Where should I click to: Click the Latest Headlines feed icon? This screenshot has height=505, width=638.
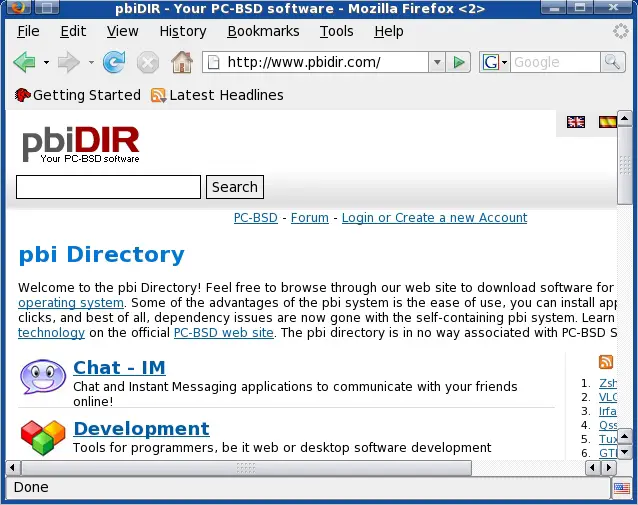tap(158, 95)
